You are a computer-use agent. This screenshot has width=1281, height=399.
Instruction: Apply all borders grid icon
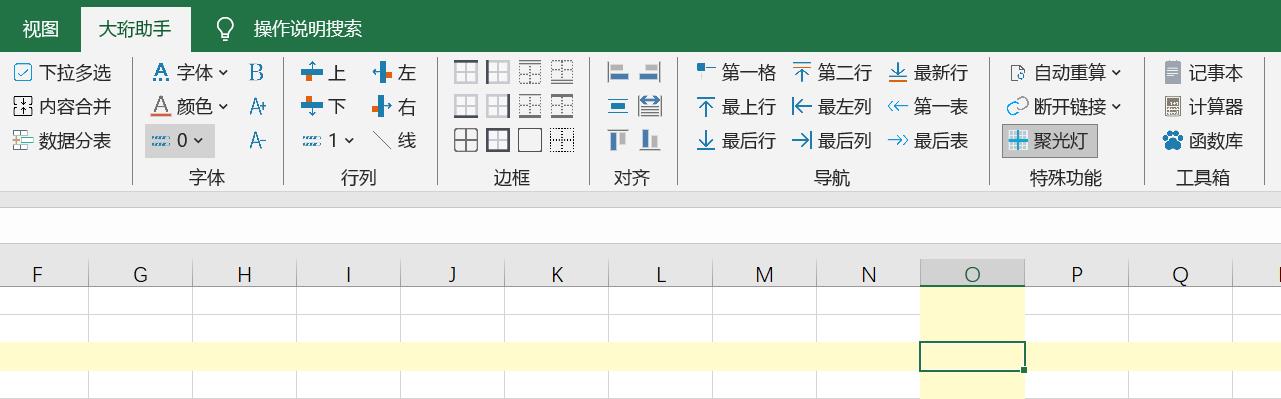466,141
